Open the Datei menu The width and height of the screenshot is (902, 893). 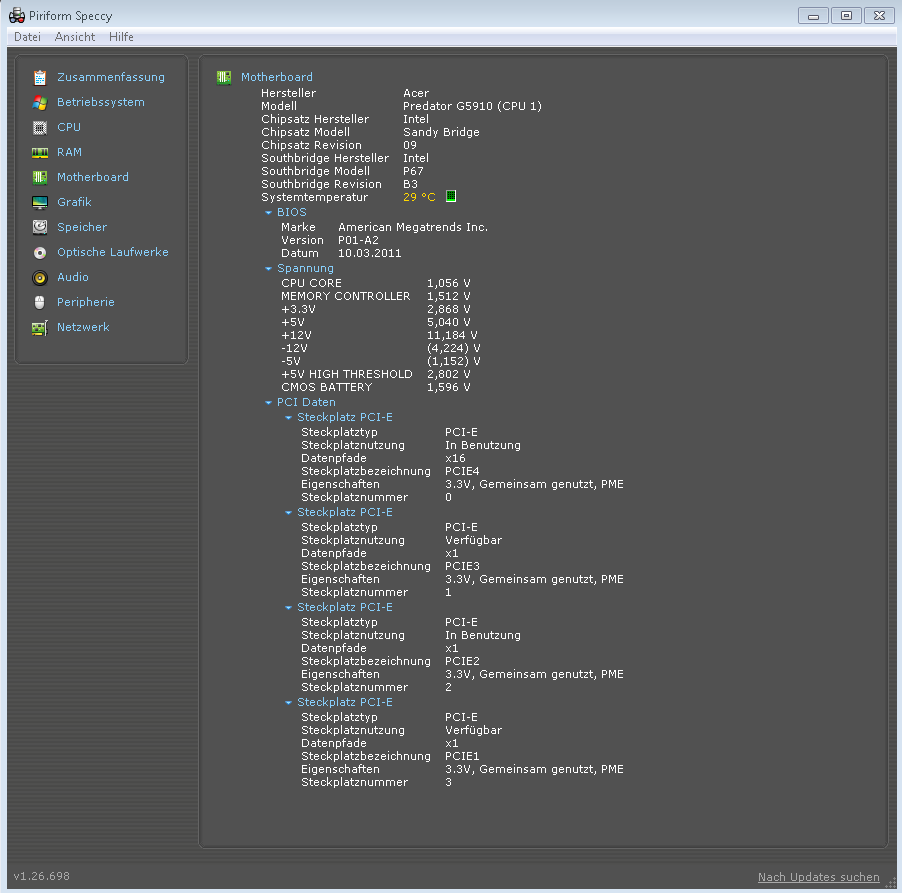click(27, 37)
